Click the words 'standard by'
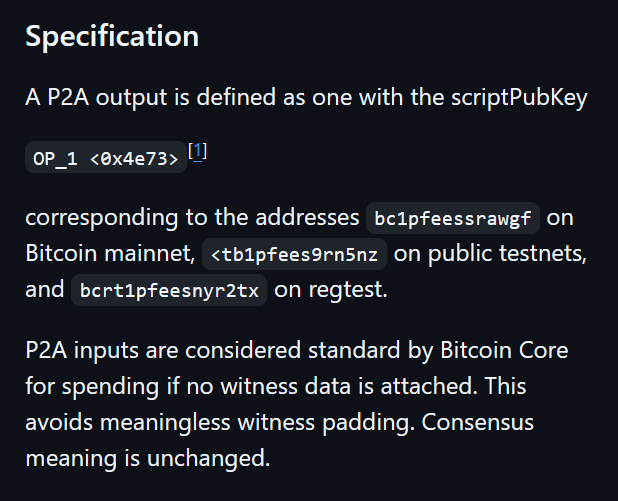Image resolution: width=618 pixels, height=501 pixels. click(370, 350)
